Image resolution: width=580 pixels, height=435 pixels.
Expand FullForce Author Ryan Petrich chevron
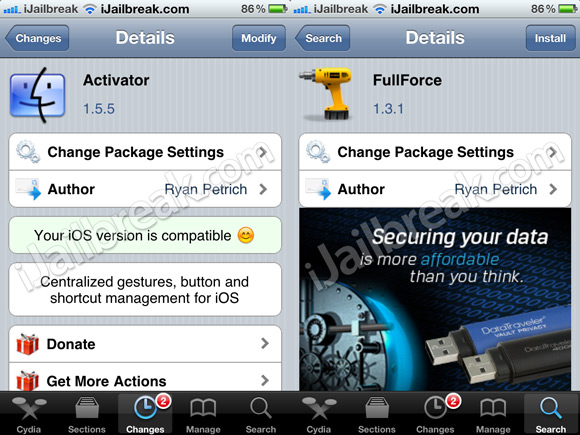pyautogui.click(x=553, y=189)
